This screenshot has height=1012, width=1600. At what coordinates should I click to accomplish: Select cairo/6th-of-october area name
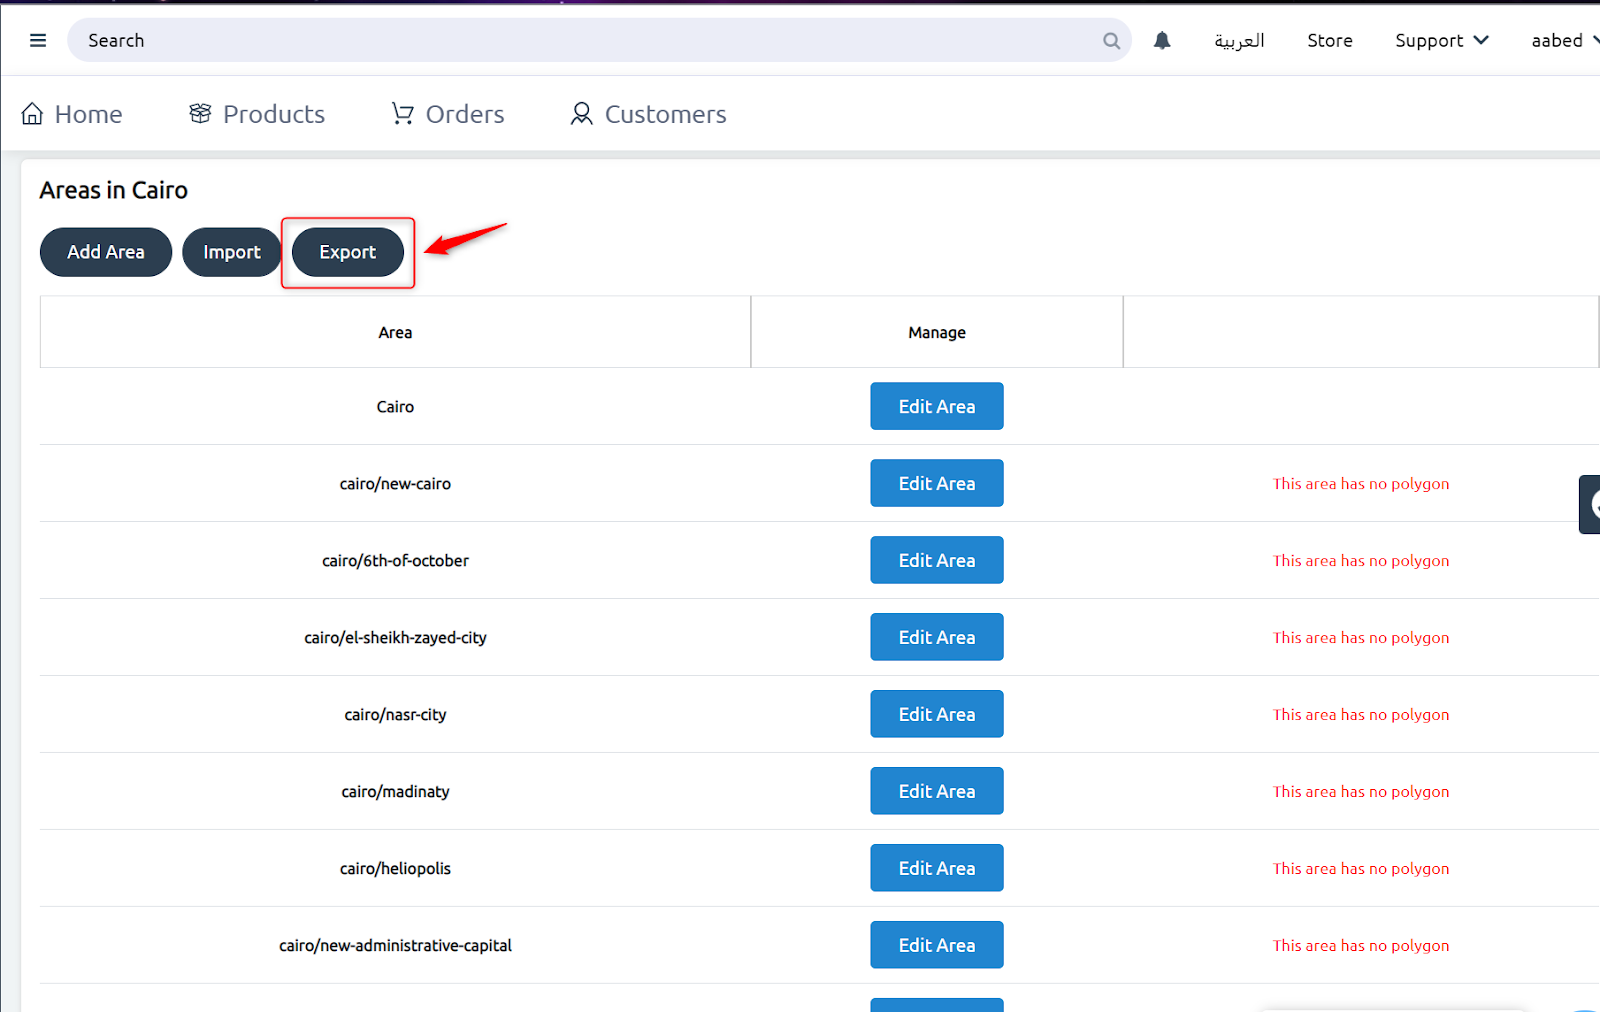click(x=395, y=561)
